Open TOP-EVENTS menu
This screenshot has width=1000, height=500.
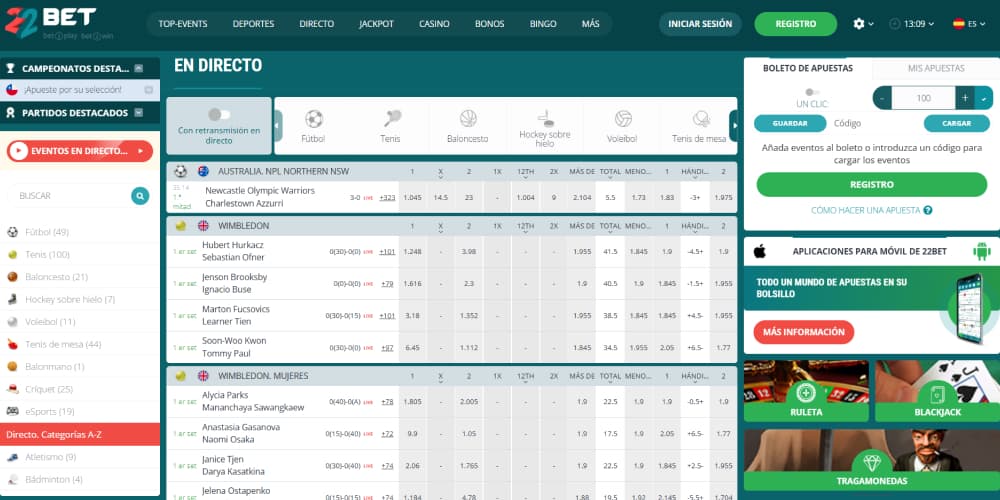183,24
